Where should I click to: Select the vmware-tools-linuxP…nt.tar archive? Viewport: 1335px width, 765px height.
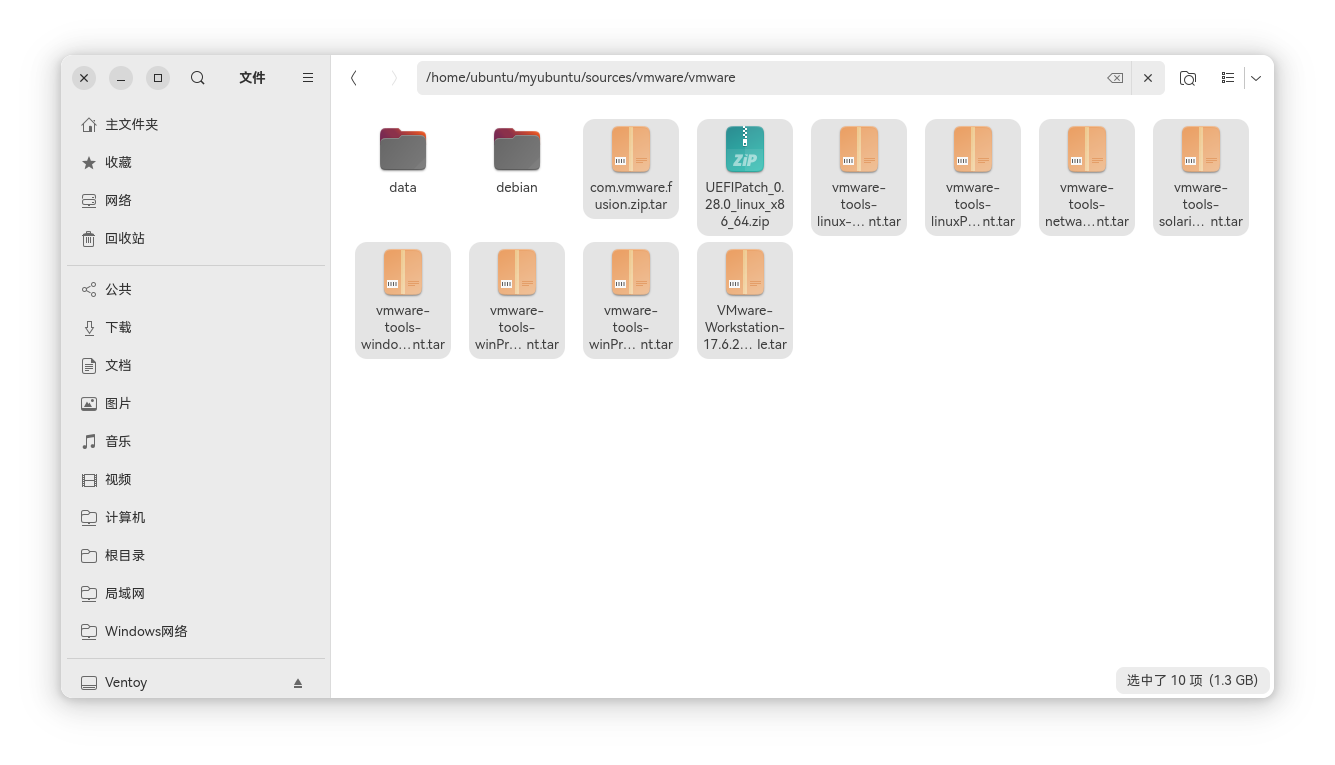(973, 178)
